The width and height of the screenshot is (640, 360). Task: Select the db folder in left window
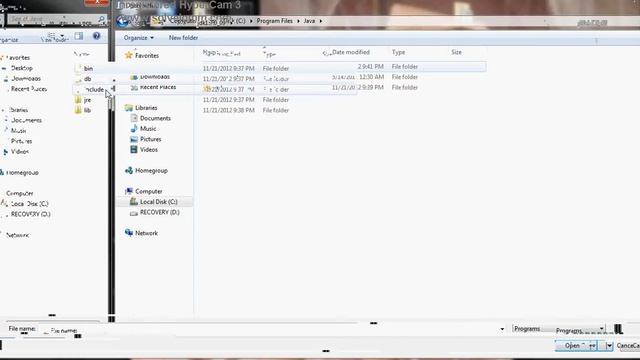[87, 79]
